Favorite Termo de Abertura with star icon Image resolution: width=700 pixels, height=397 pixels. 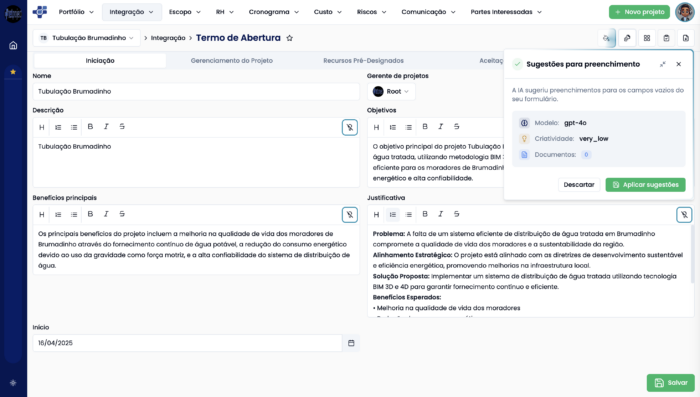pos(289,38)
